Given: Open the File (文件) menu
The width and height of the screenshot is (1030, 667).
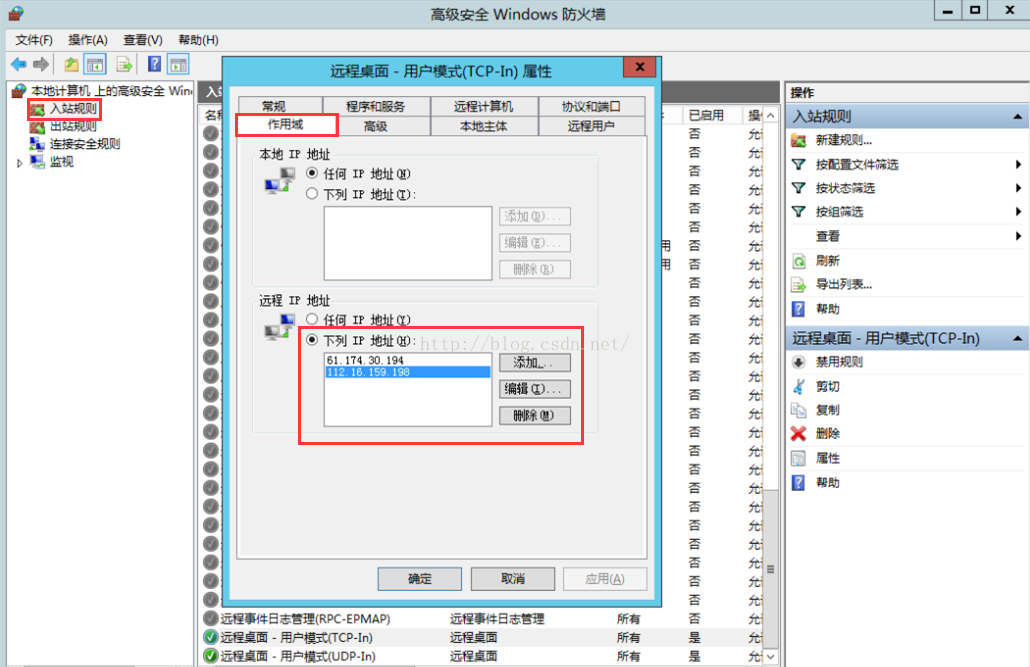Looking at the screenshot, I should click(34, 40).
